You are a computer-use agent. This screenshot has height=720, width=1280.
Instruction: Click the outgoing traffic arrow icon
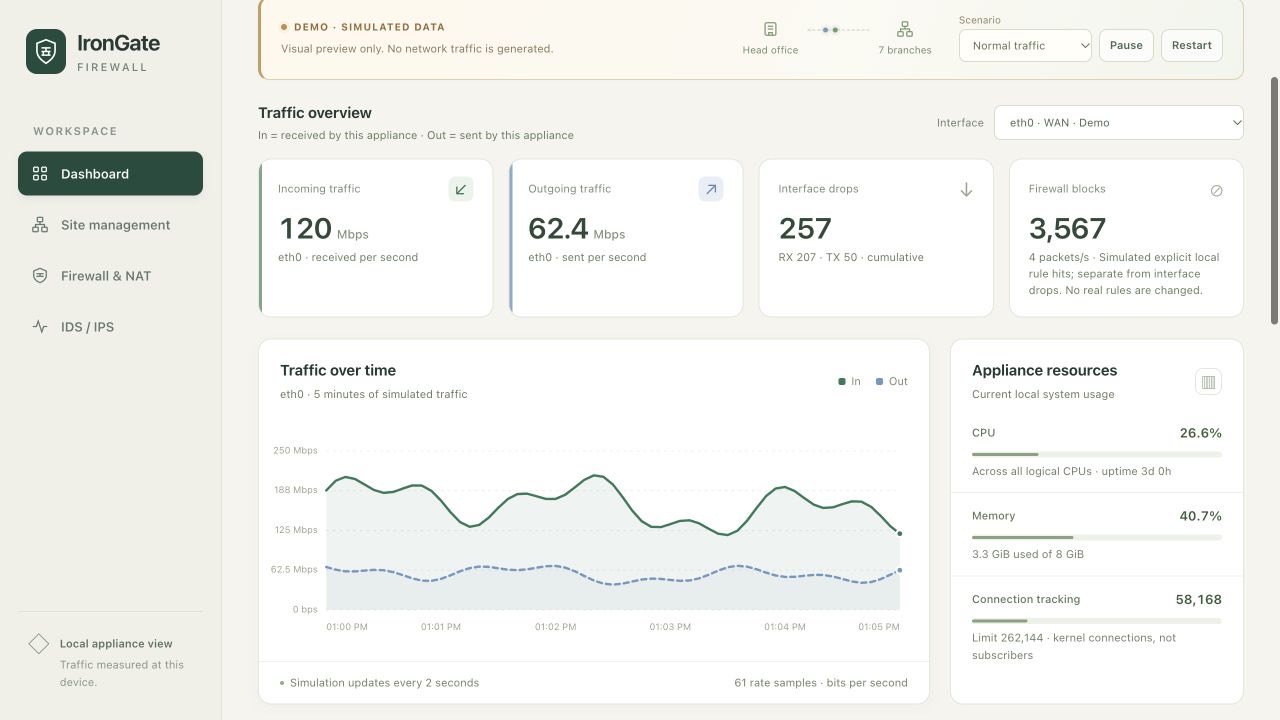pyautogui.click(x=711, y=189)
